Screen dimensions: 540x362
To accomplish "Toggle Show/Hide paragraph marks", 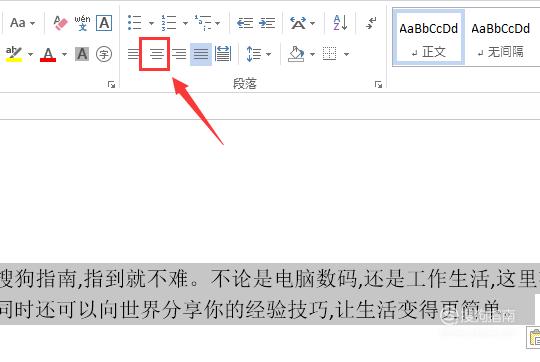I will point(371,23).
